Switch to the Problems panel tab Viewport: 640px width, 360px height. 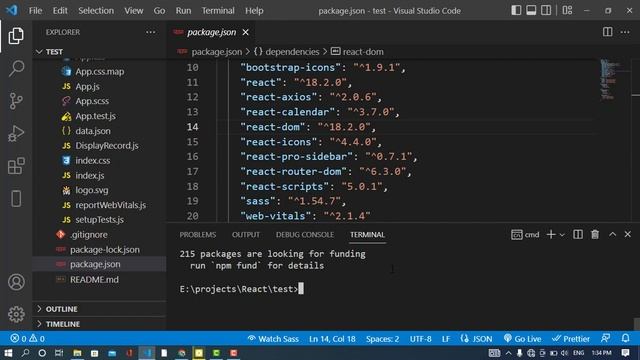[x=198, y=235]
